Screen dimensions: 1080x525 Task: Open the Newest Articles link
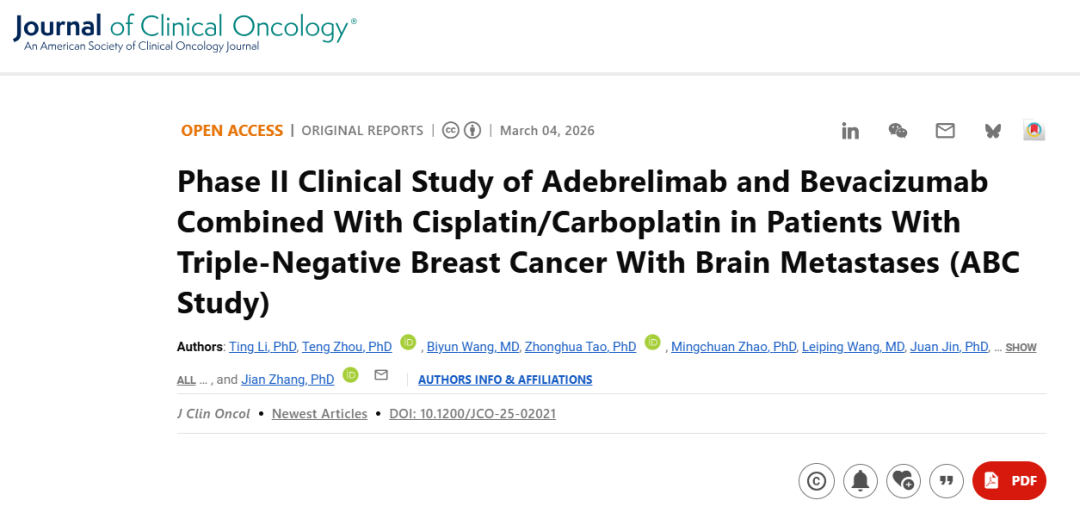coord(319,414)
